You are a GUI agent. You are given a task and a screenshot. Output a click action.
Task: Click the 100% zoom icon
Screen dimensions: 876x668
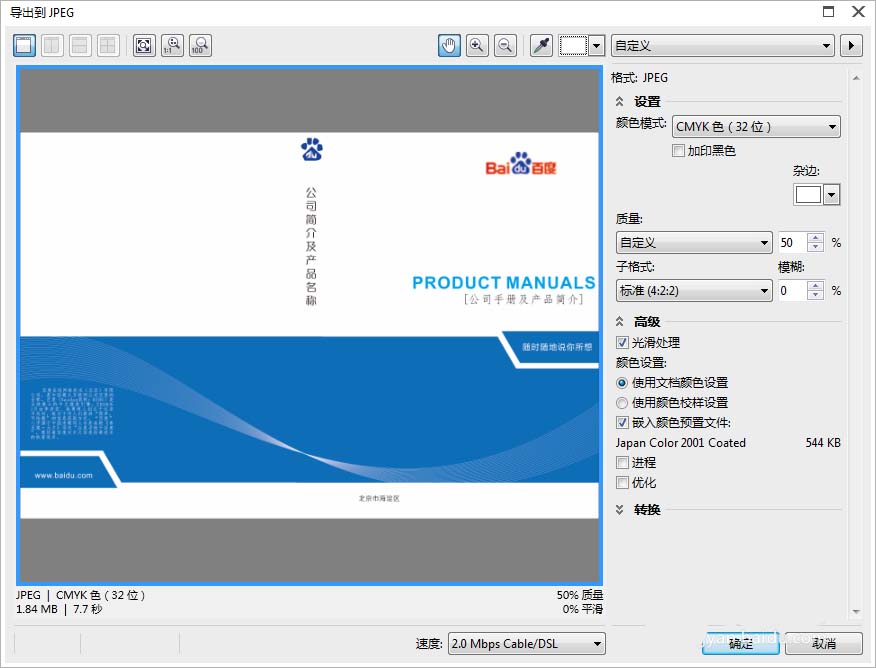coord(200,45)
